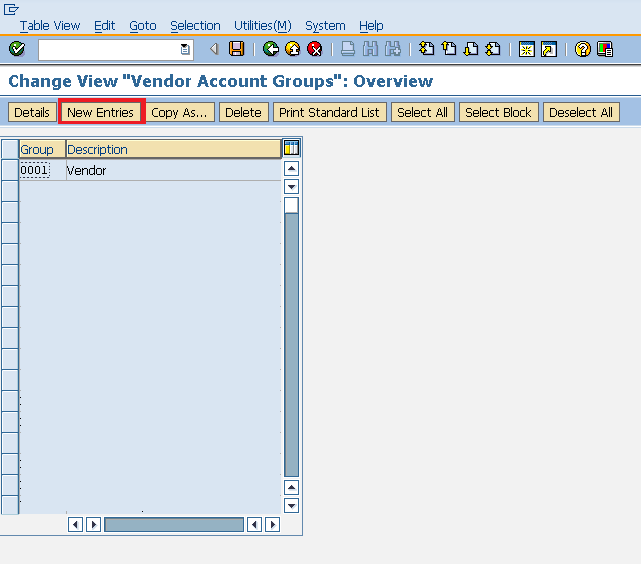This screenshot has width=641, height=564.
Task: Click the vertical scrollbar thumb
Action: tap(291, 205)
